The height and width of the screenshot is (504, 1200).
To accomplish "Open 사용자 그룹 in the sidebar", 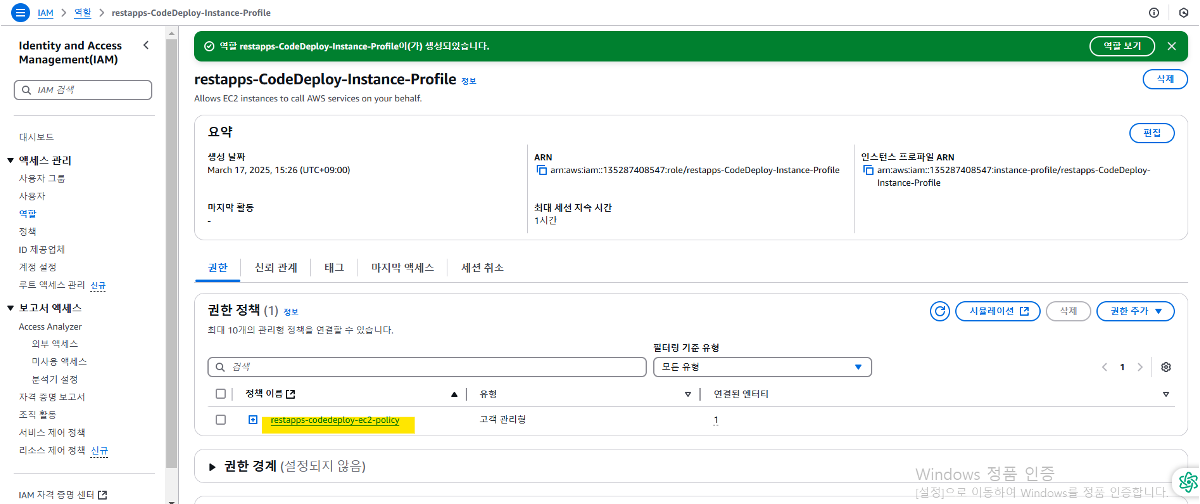I will (x=42, y=178).
